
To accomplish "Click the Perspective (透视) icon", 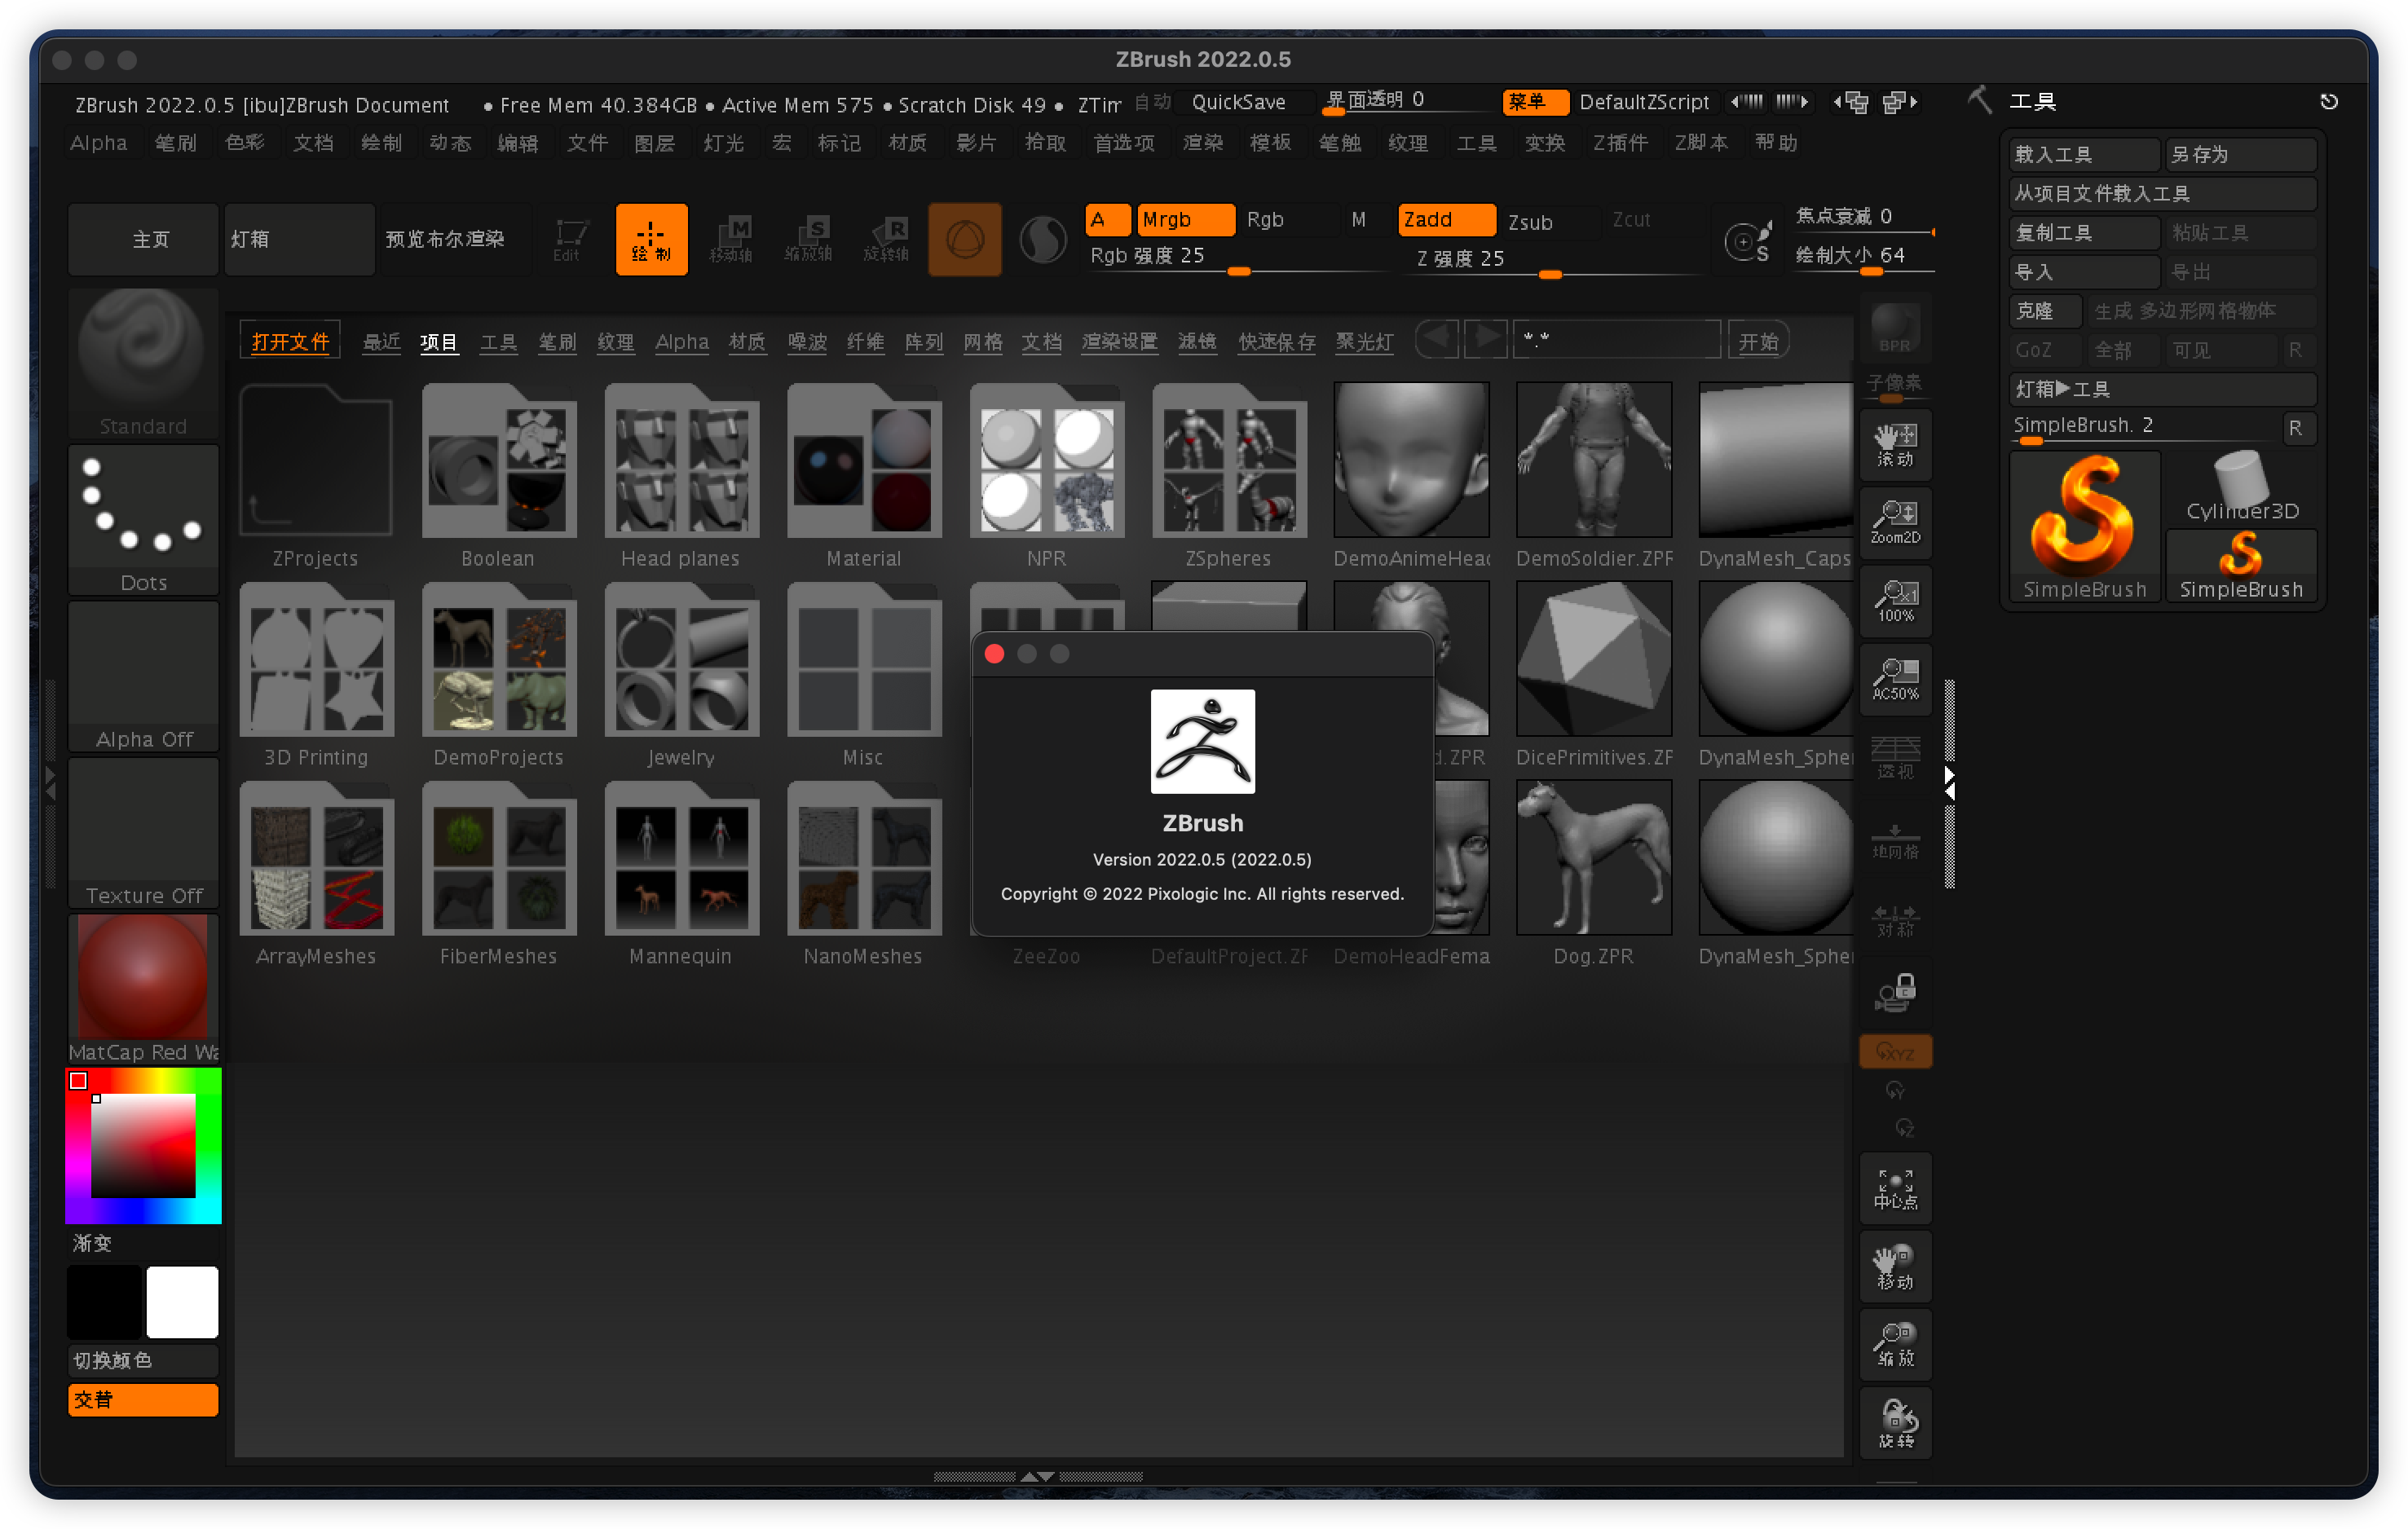I will pyautogui.click(x=1895, y=757).
